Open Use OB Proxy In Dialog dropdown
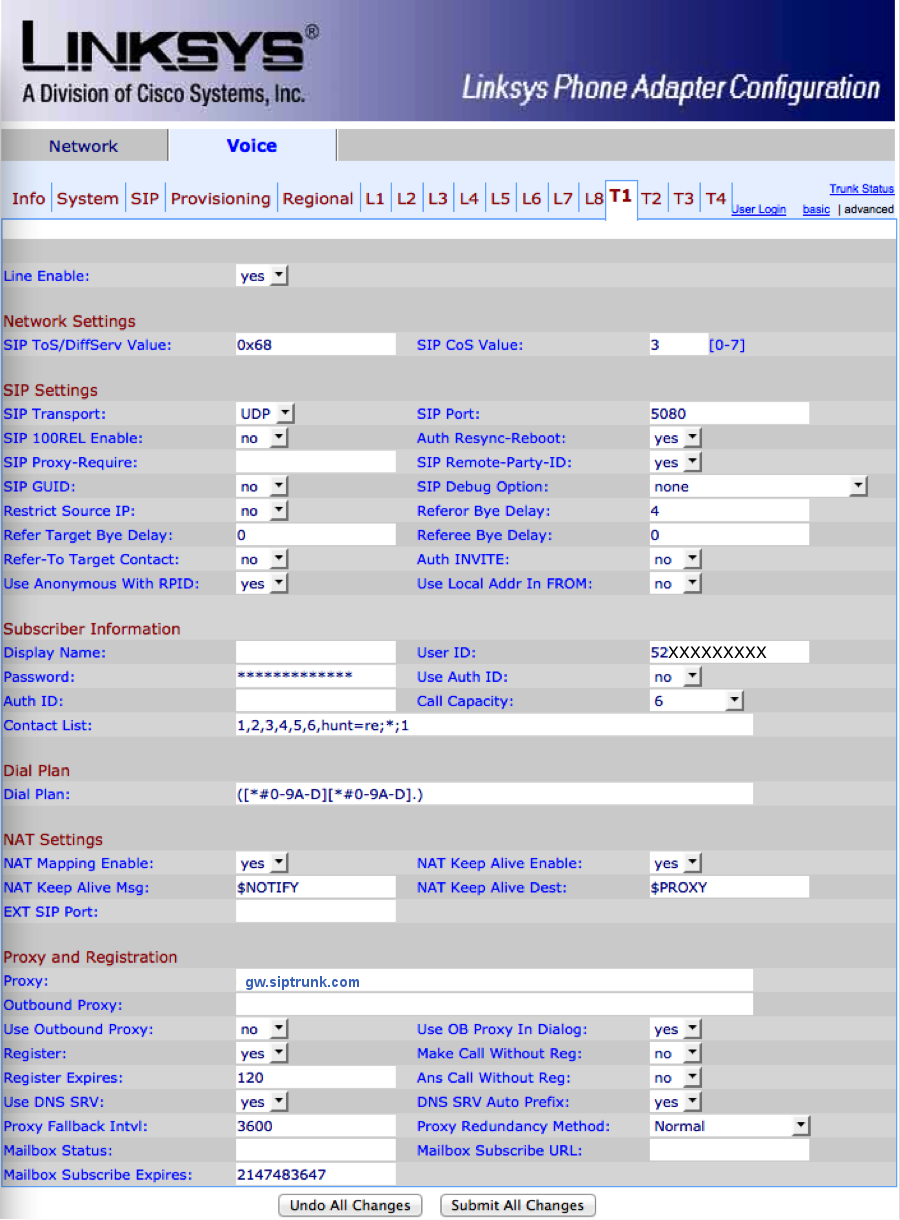The height and width of the screenshot is (1220, 900). [x=677, y=1029]
